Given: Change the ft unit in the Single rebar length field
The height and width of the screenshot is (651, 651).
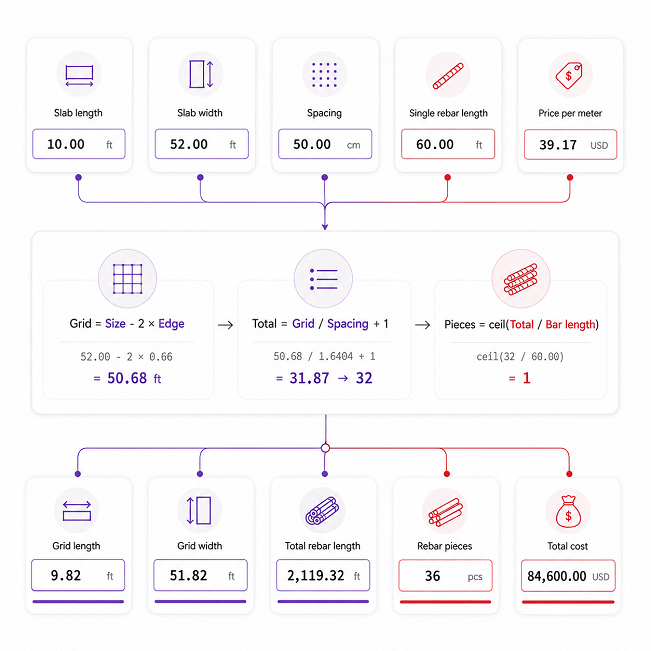Looking at the screenshot, I should [479, 145].
